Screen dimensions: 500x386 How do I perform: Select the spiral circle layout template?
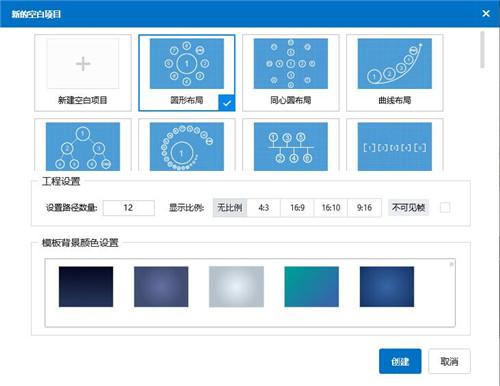(x=187, y=145)
